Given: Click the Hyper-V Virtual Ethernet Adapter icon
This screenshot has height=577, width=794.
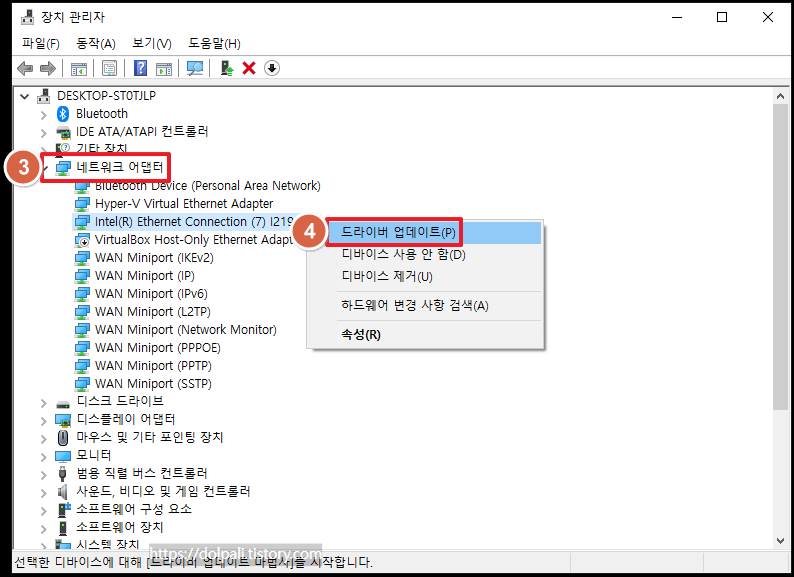Looking at the screenshot, I should (x=82, y=204).
